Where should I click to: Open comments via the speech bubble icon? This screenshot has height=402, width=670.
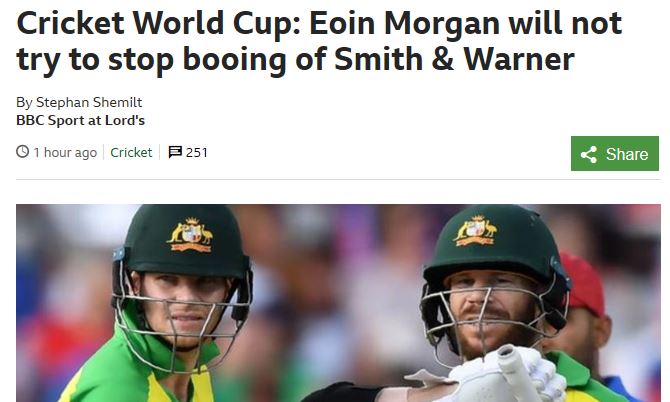tap(175, 152)
